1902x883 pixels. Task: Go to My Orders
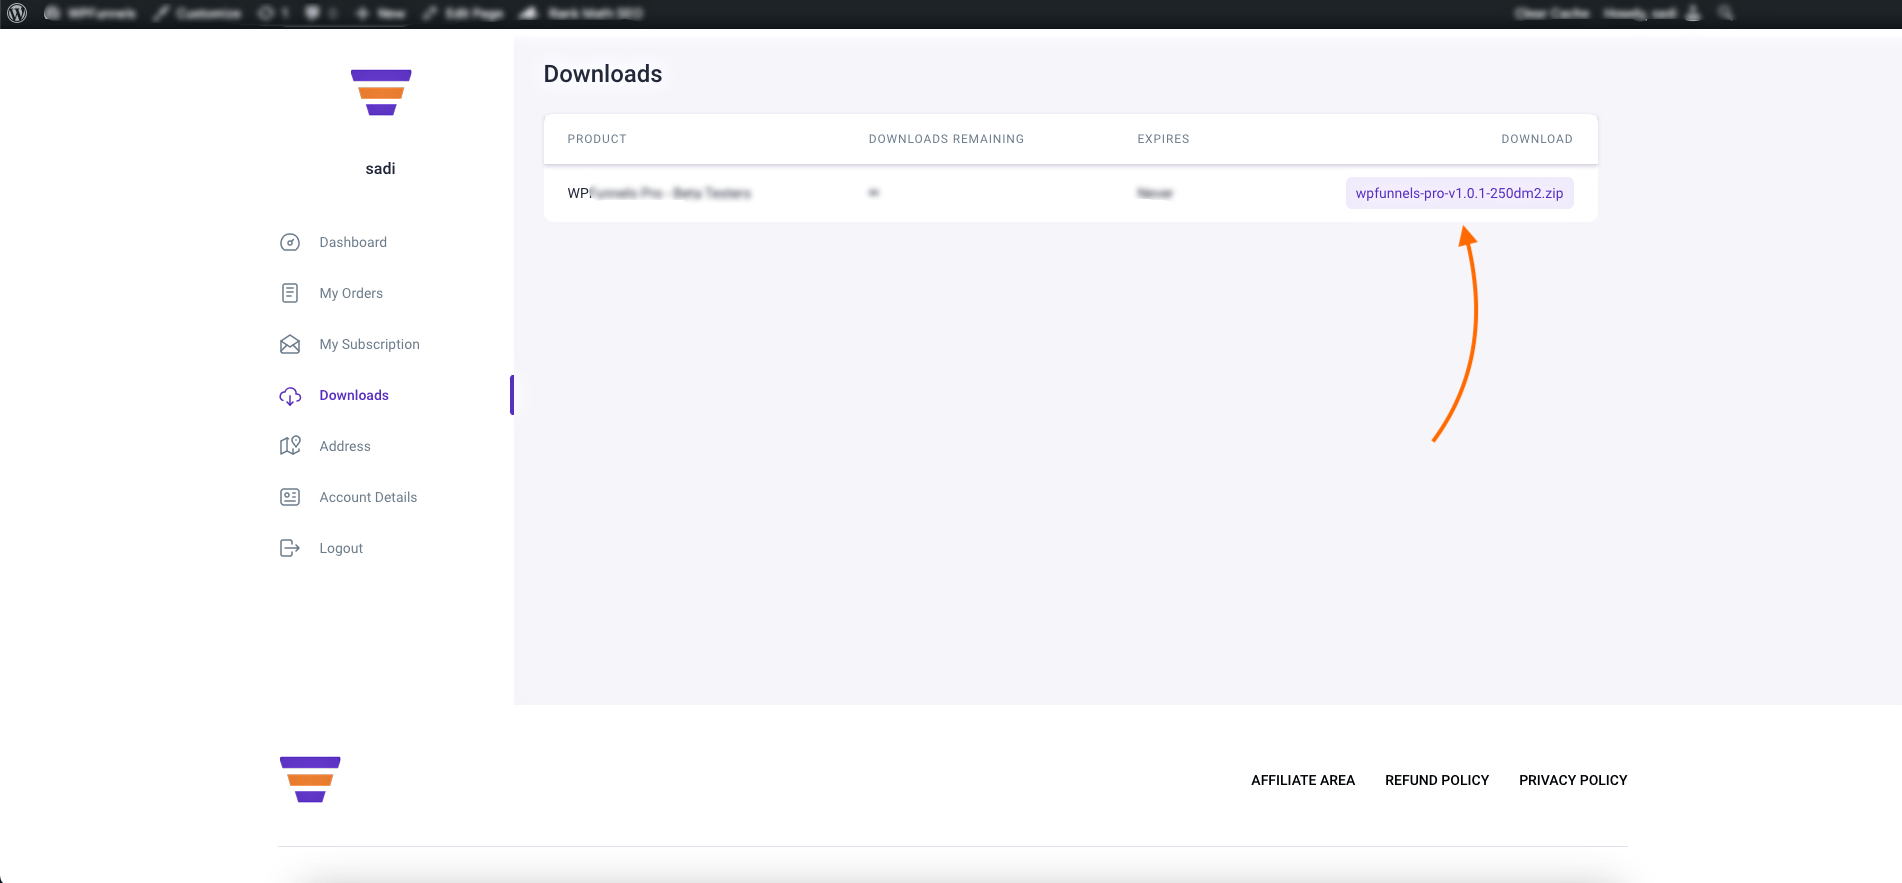[x=351, y=293]
